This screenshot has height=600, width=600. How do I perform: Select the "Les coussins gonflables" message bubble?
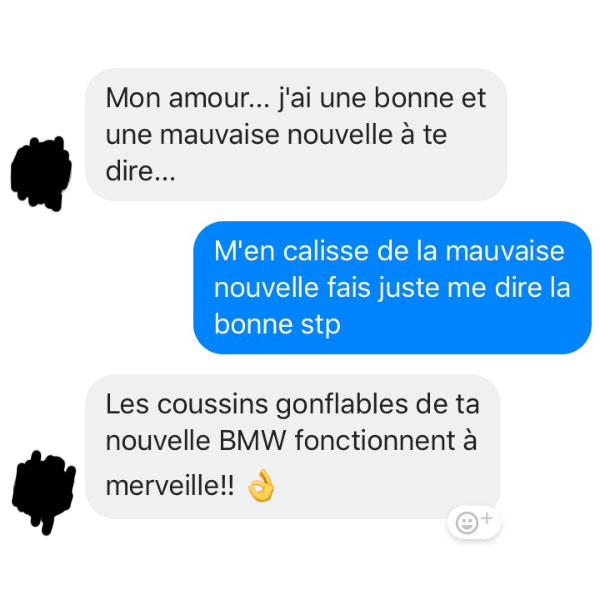(293, 447)
